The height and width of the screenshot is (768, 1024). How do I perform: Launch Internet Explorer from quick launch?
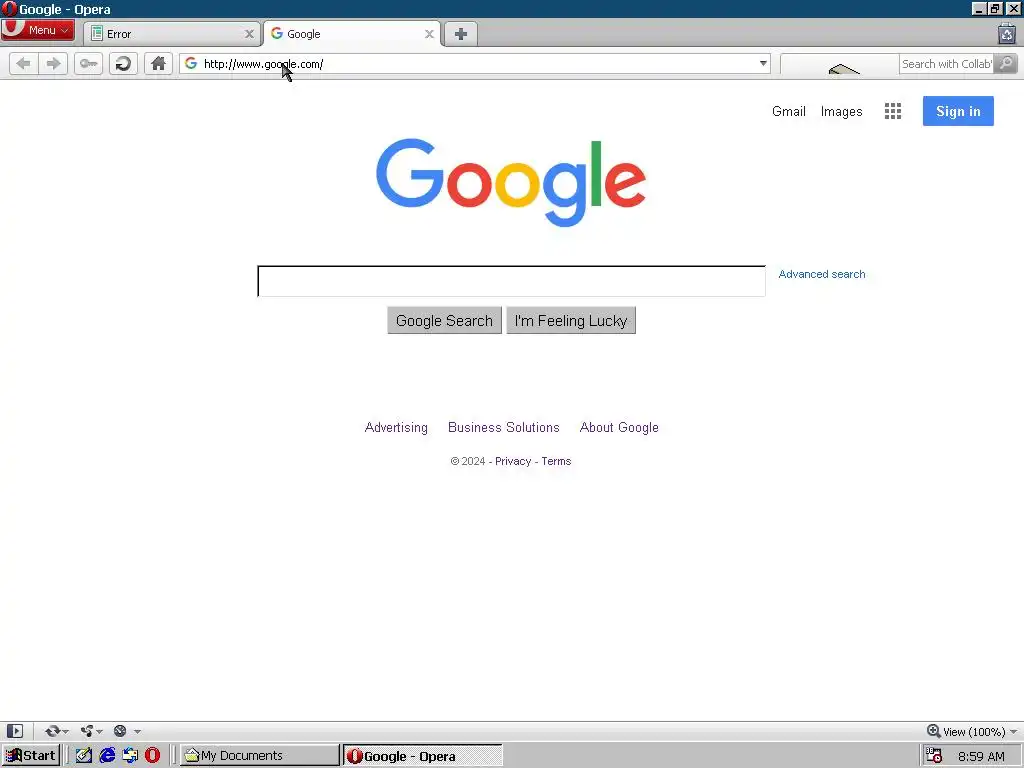[107, 756]
